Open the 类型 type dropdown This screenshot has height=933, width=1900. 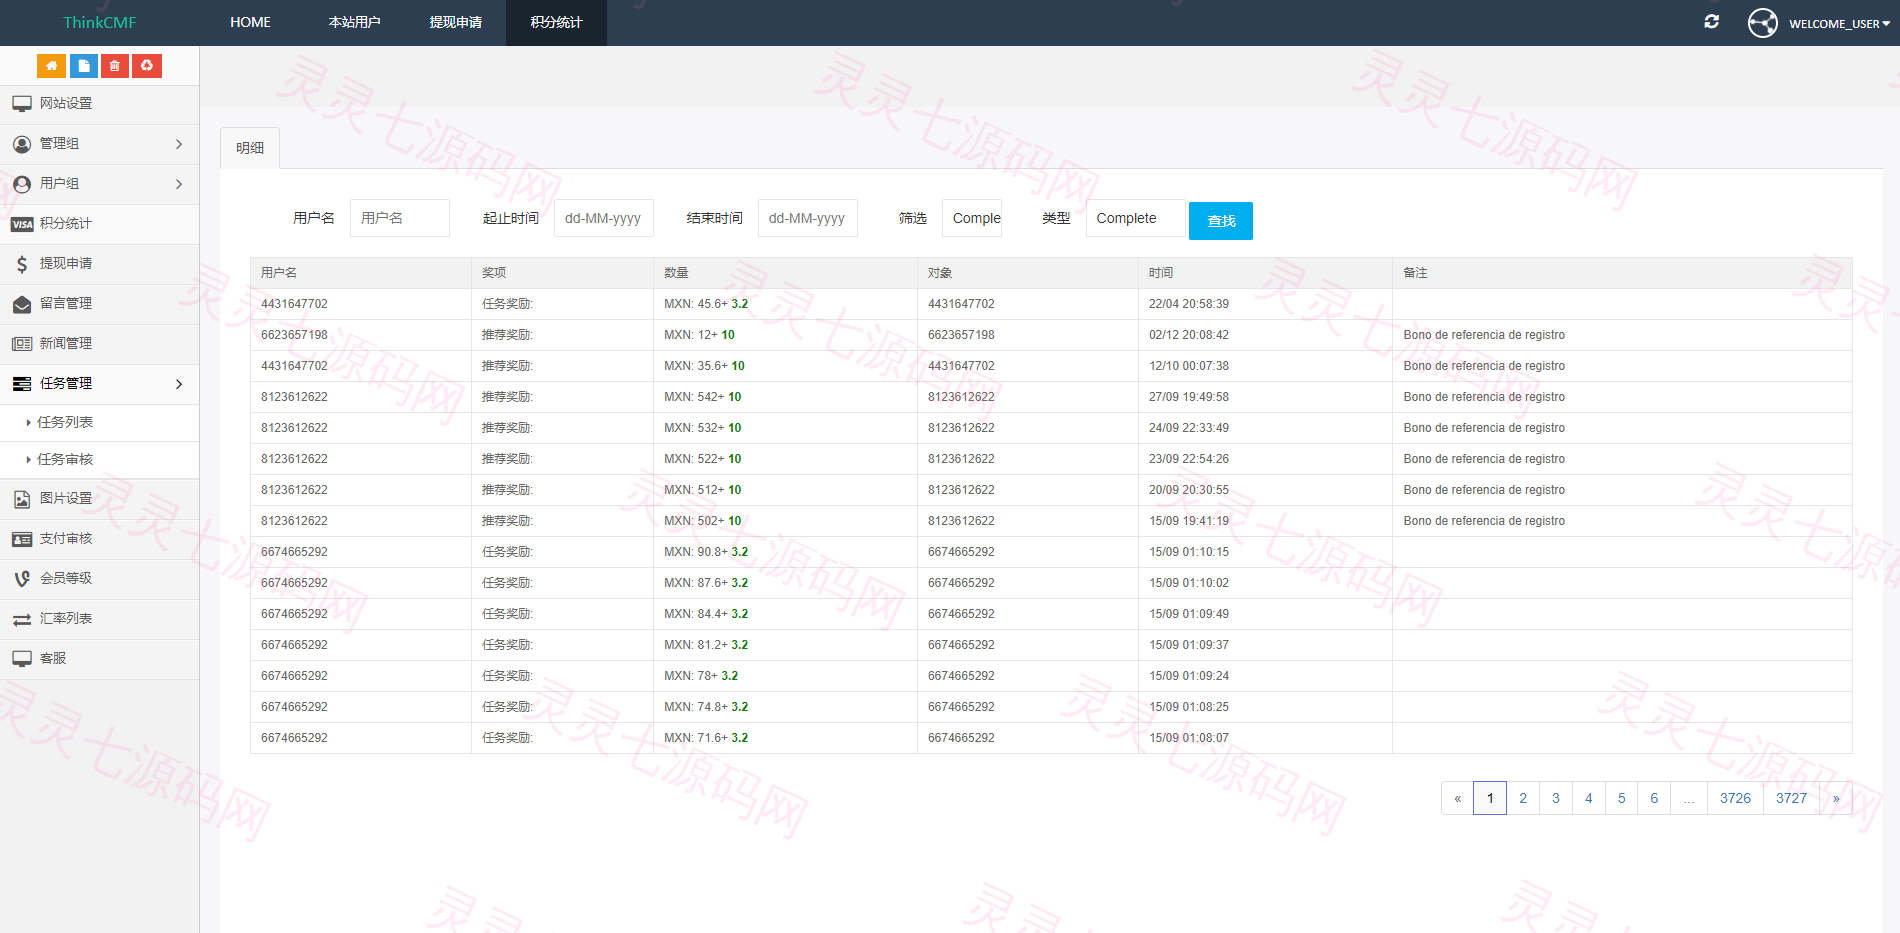coord(1135,218)
